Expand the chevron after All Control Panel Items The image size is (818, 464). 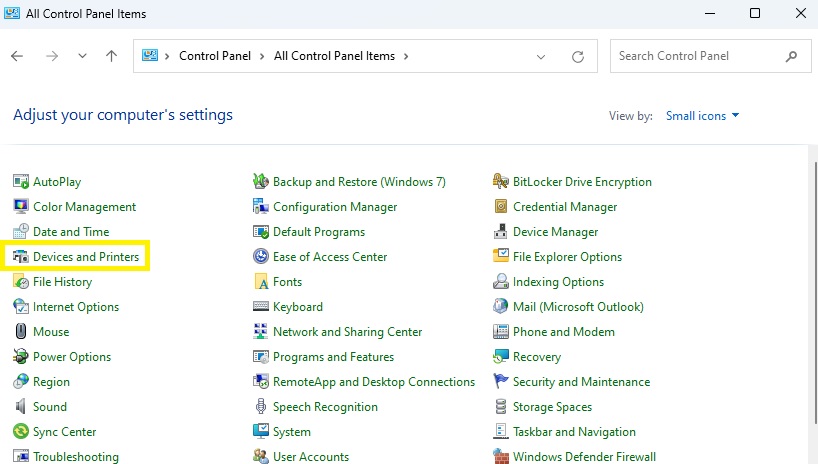[x=406, y=56]
